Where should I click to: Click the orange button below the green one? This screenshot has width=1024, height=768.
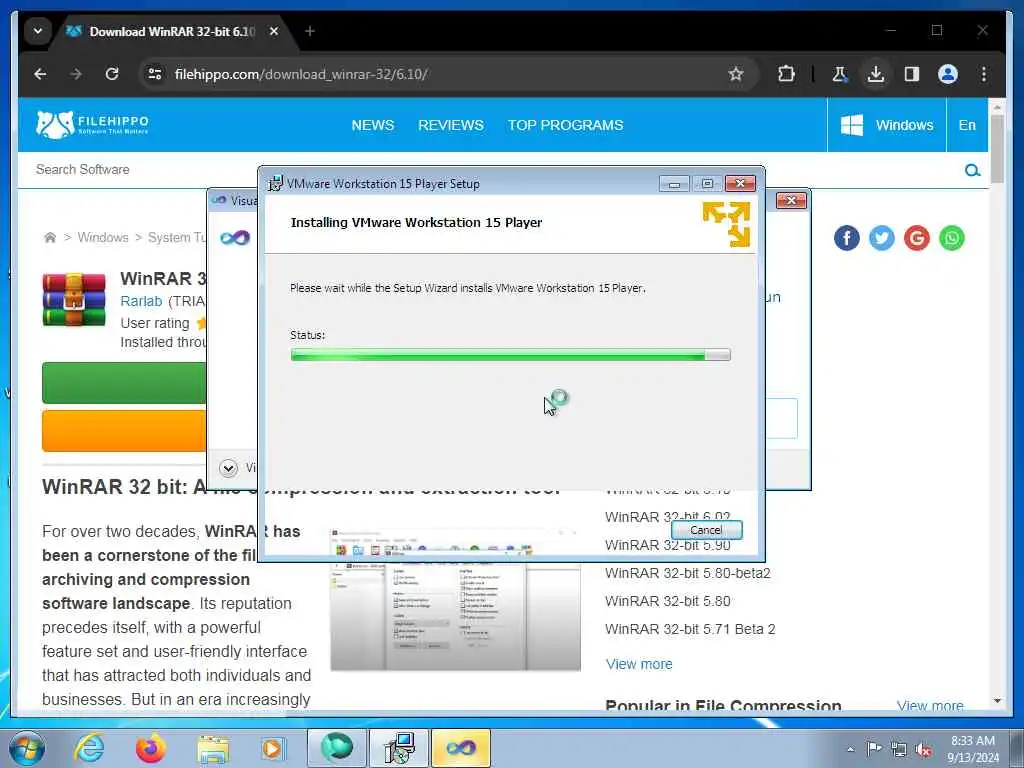coord(124,430)
